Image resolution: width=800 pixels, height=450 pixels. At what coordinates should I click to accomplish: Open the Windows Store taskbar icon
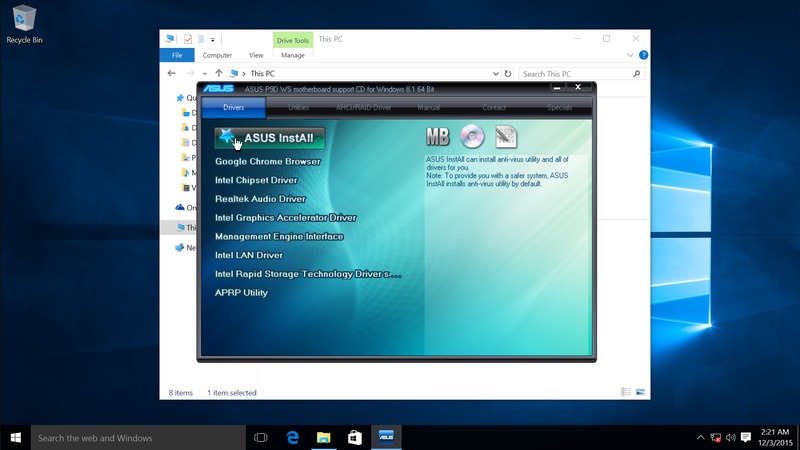(x=354, y=437)
